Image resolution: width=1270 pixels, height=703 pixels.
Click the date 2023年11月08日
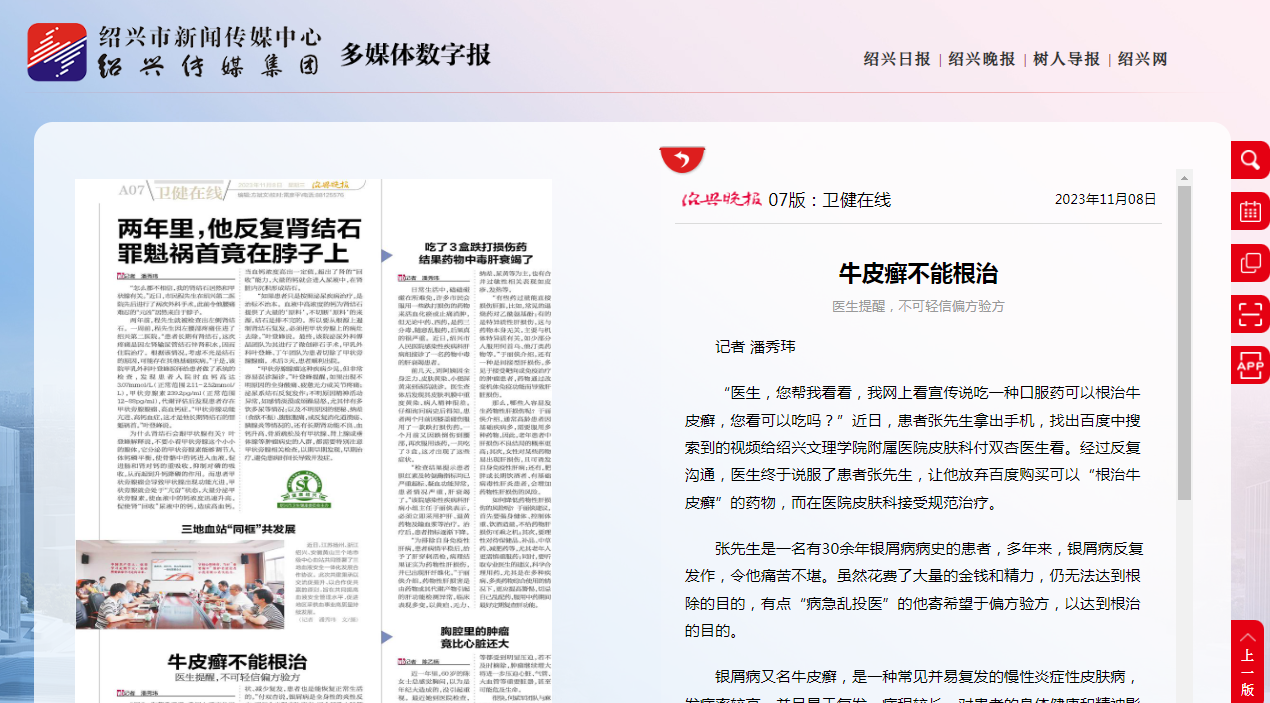(1105, 199)
